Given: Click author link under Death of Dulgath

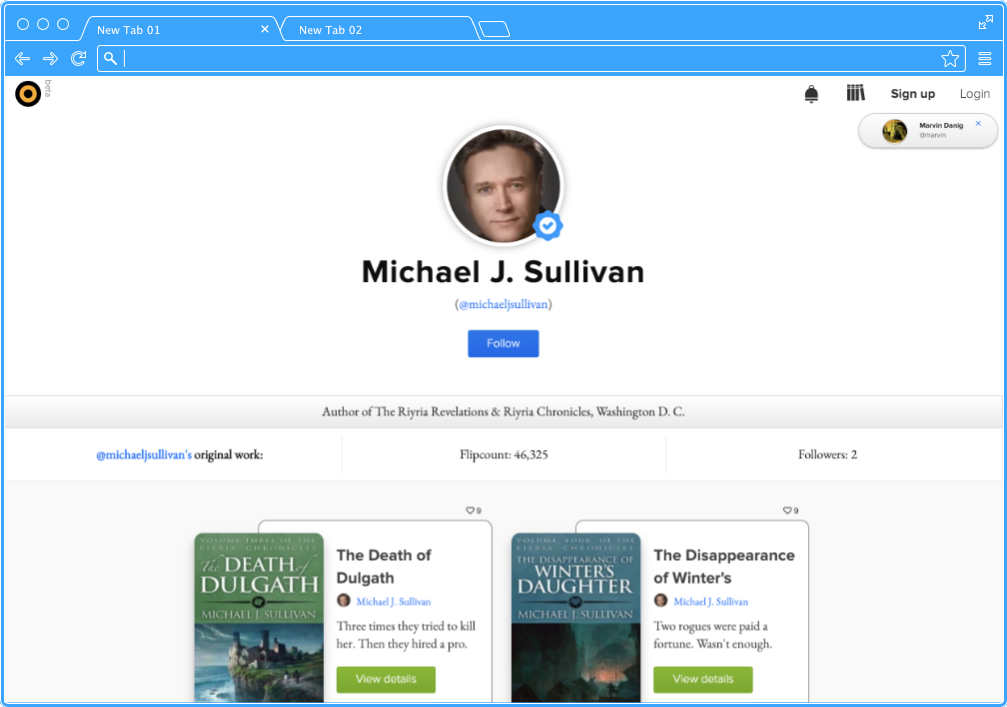Looking at the screenshot, I should pos(393,602).
